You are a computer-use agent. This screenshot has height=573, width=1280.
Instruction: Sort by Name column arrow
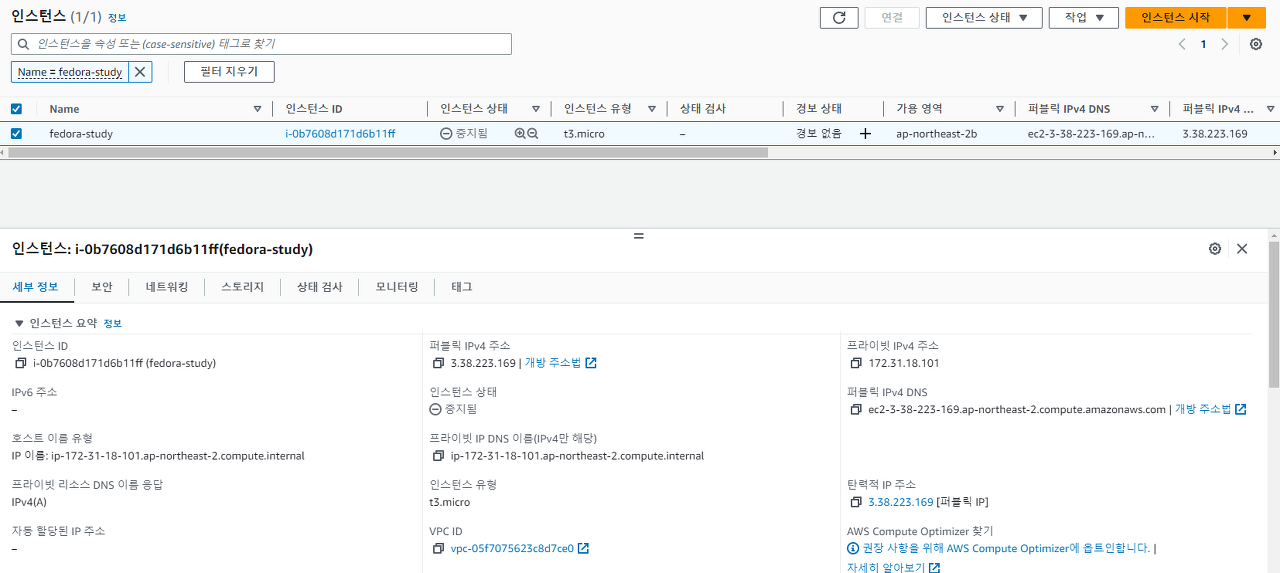click(257, 109)
